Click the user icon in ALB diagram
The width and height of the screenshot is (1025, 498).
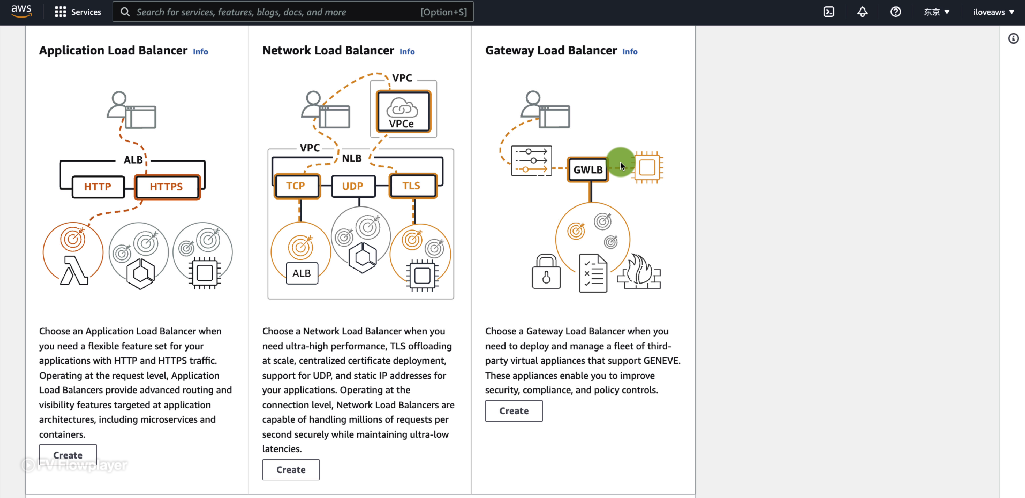point(131,110)
